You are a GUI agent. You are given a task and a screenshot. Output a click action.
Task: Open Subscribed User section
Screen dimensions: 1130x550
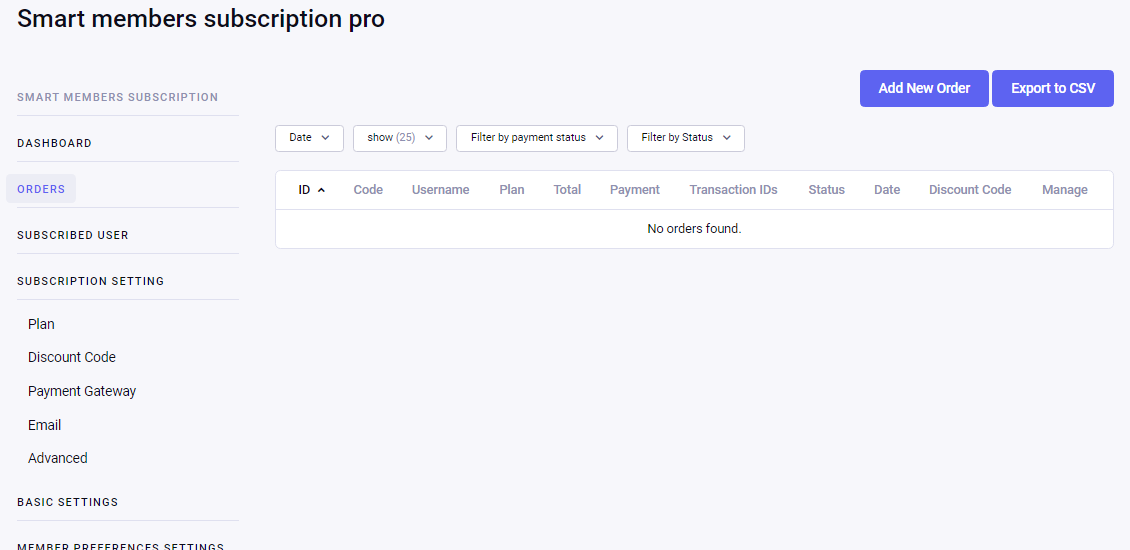pos(73,235)
